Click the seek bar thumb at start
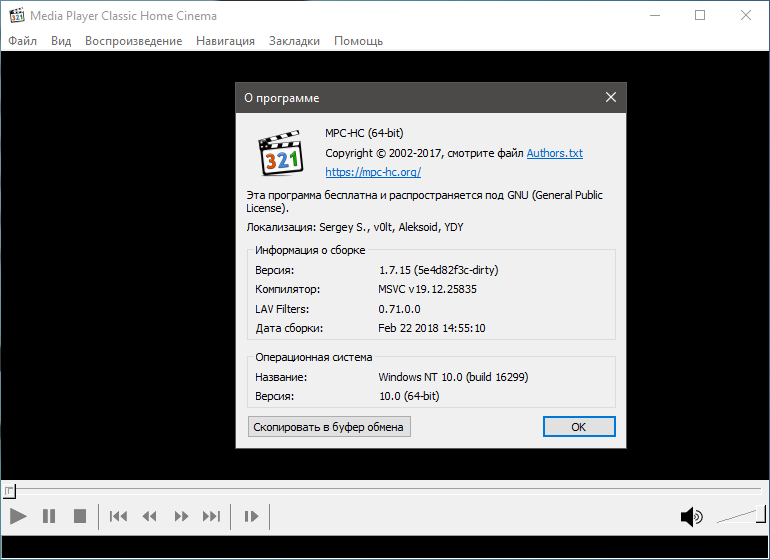The height and width of the screenshot is (560, 770). tap(9, 491)
